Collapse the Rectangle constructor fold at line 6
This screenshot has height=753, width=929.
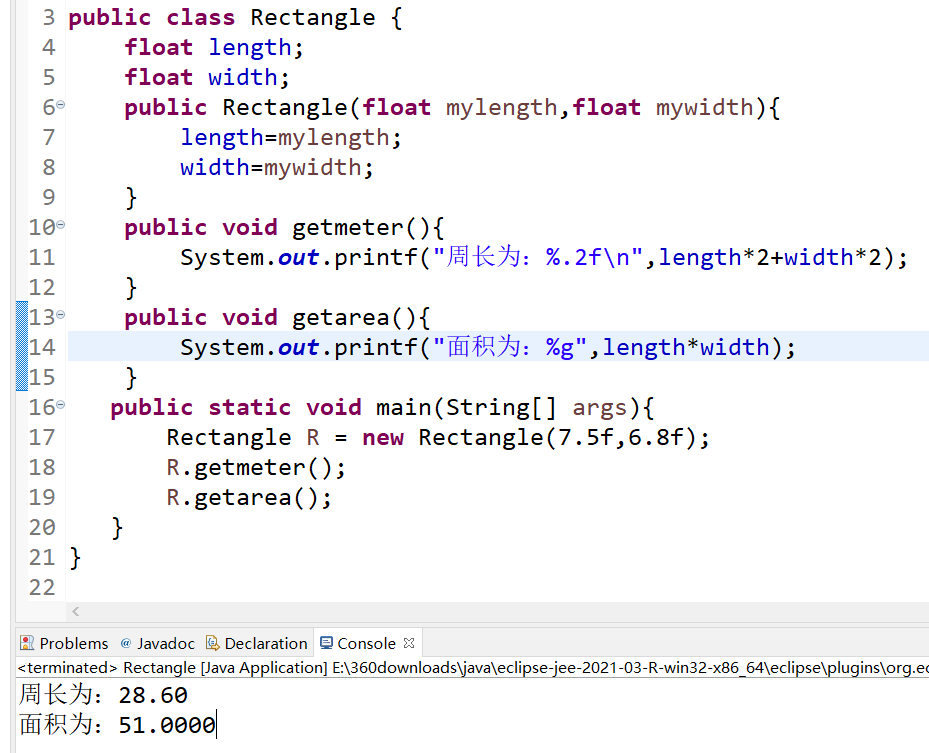pos(60,105)
